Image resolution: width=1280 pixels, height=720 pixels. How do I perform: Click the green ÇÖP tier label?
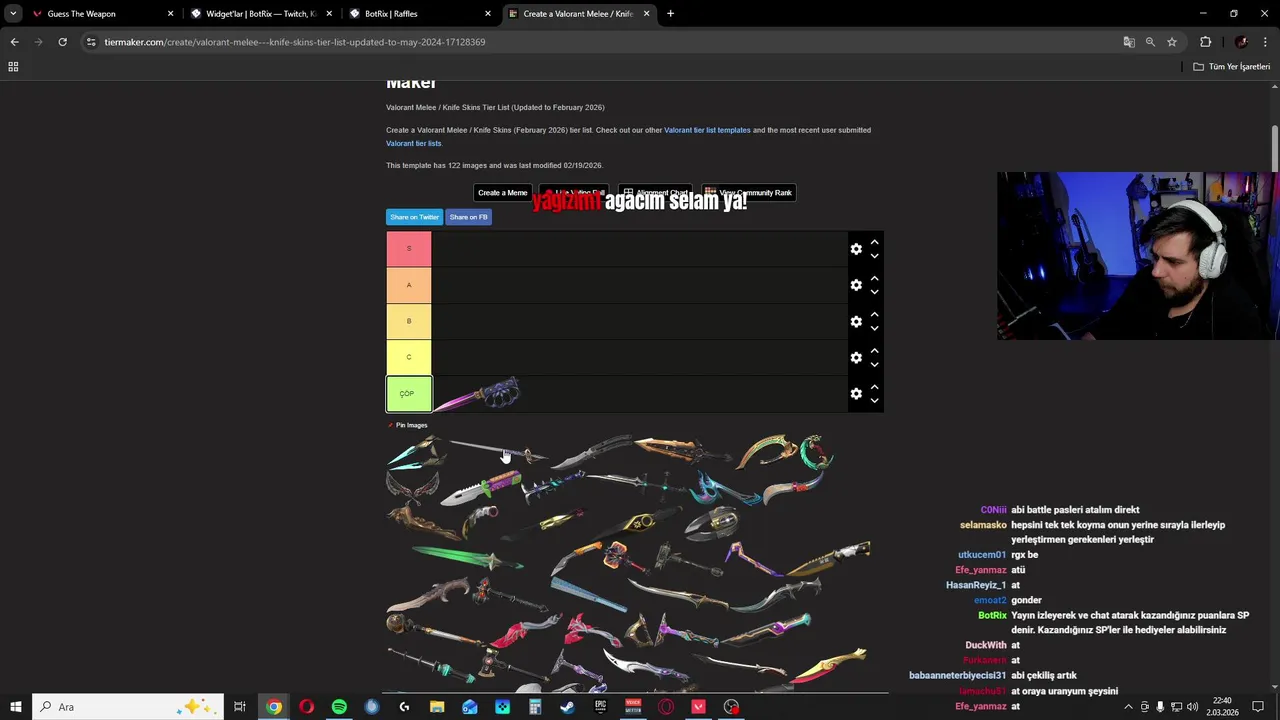(x=409, y=394)
